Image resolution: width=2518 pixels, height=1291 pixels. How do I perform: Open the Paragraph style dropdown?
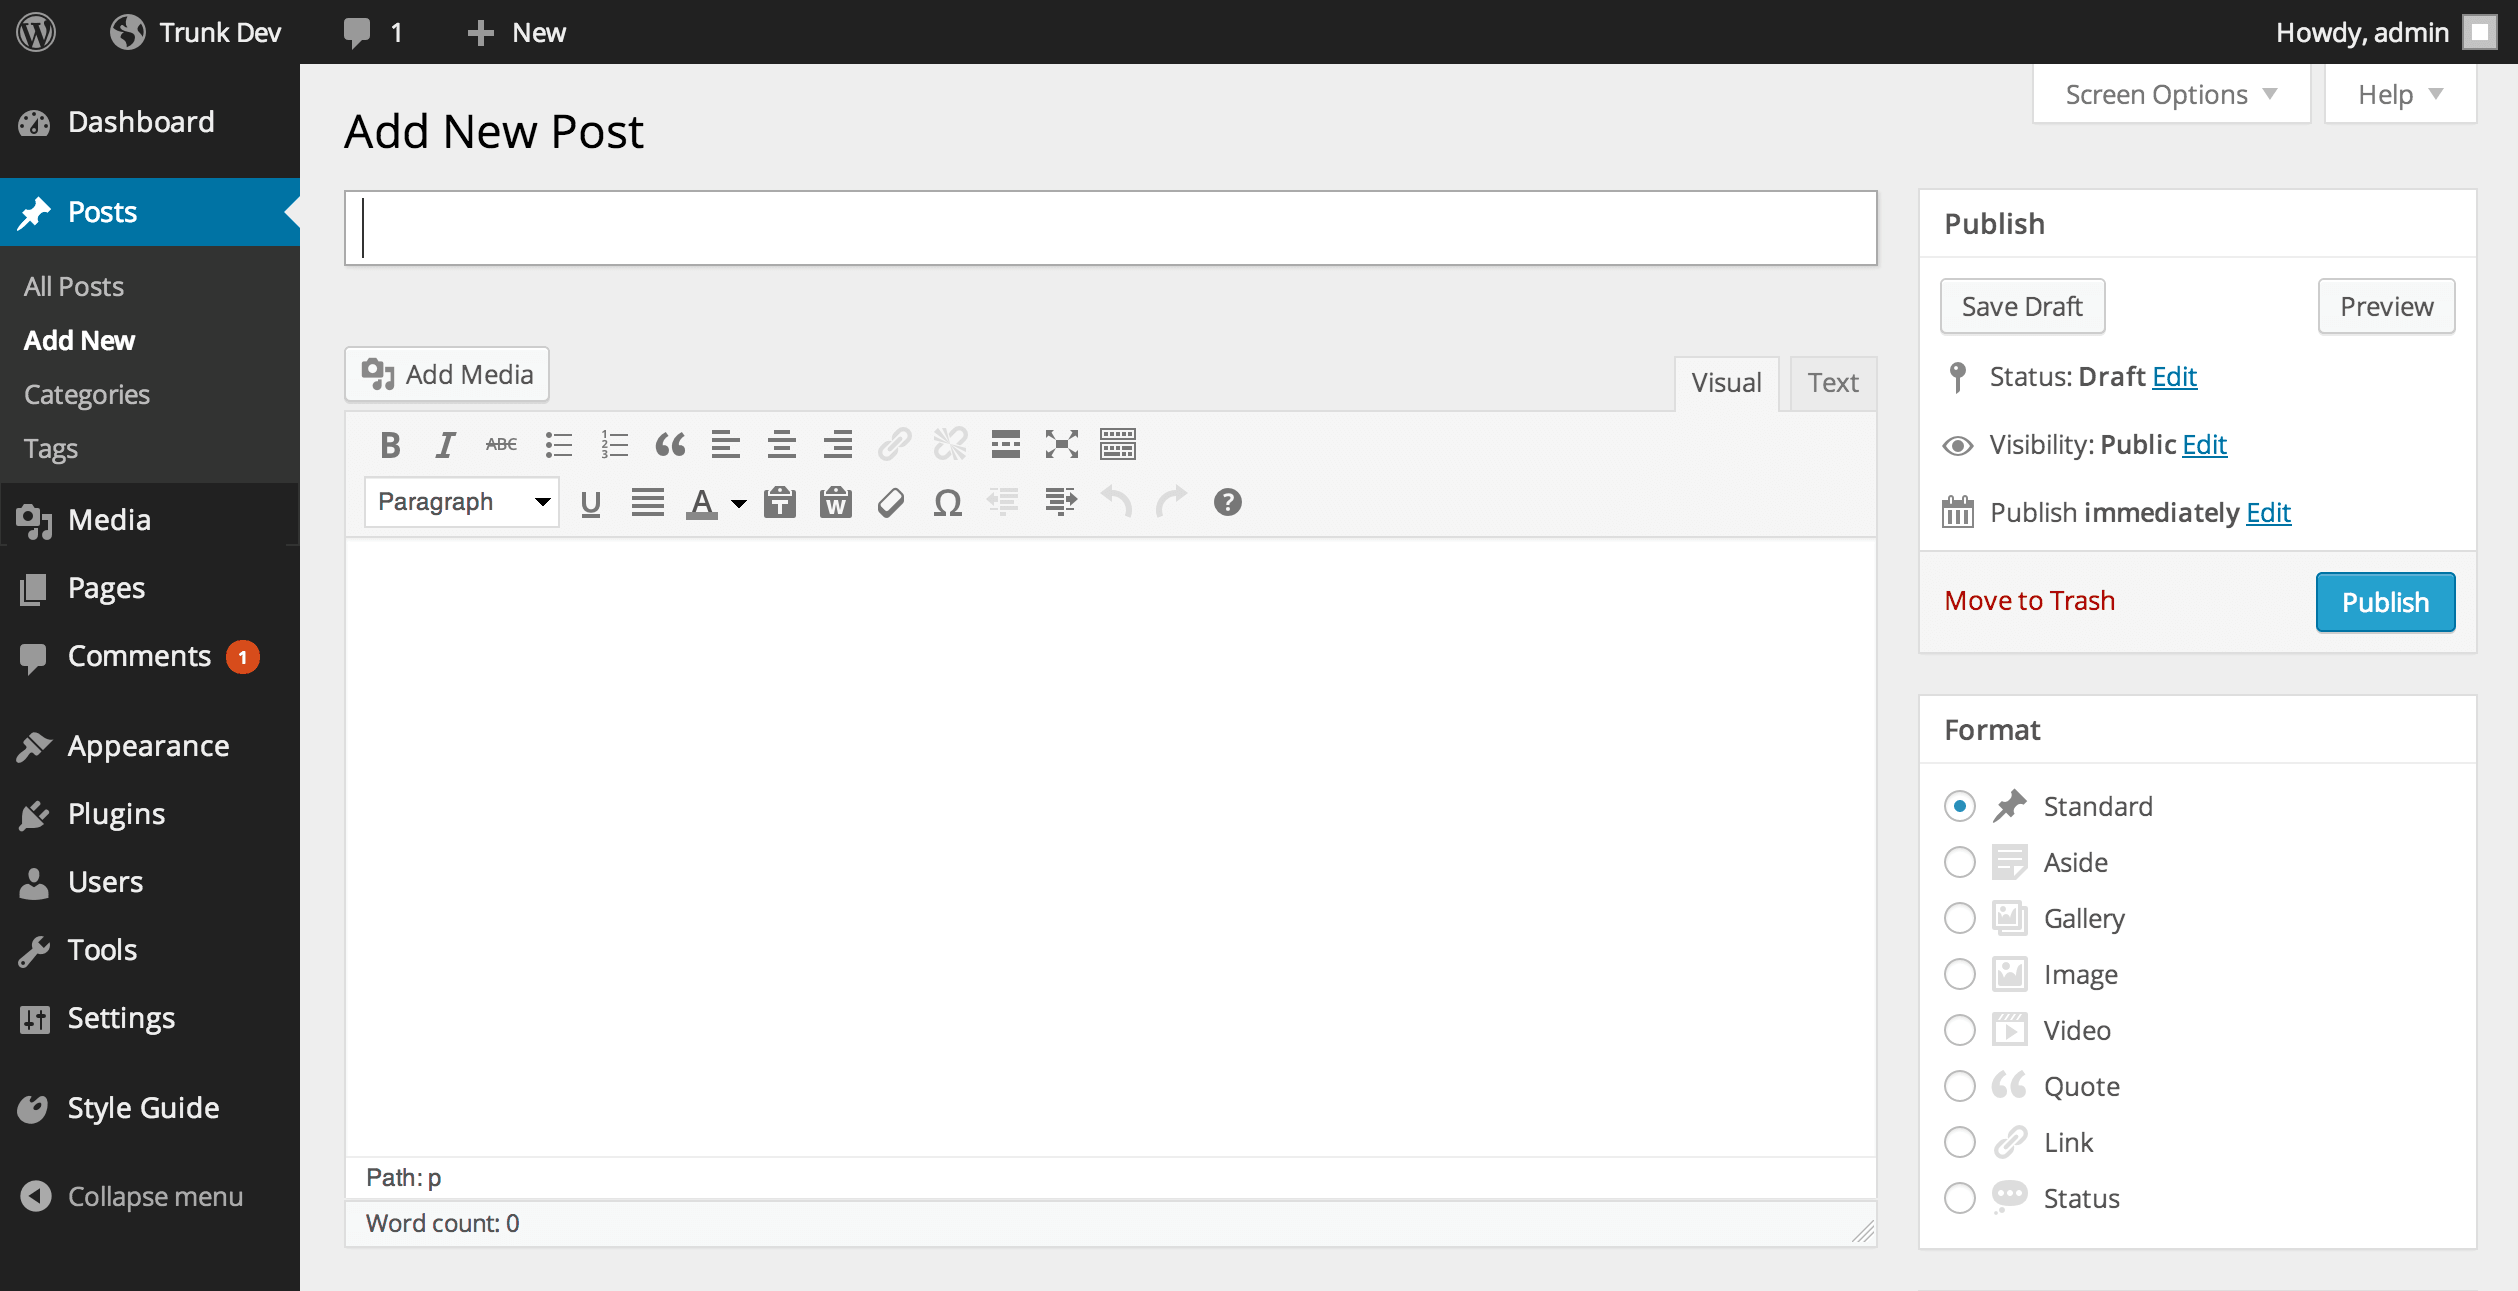(x=459, y=501)
